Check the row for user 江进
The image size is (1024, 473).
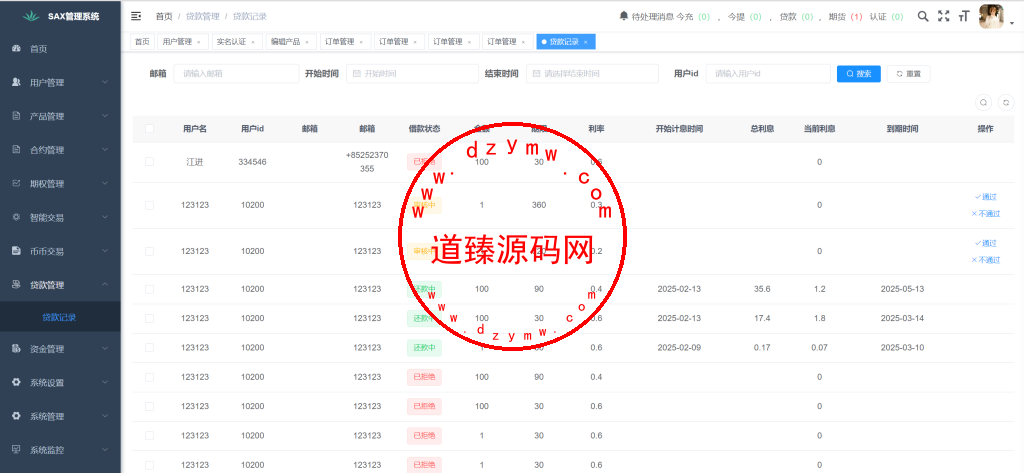150,161
